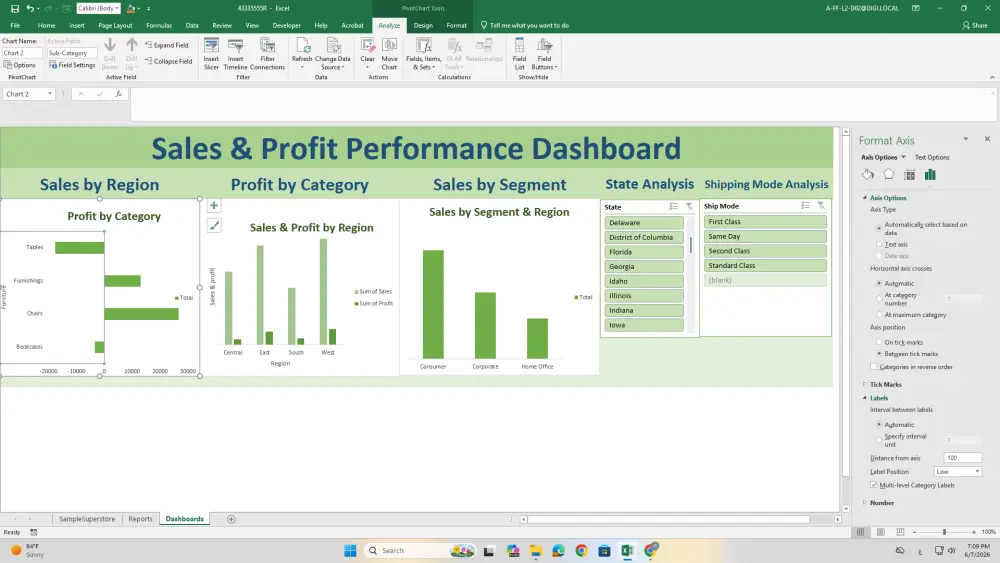
Task: Select Automatically select based on data
Action: 879,228
